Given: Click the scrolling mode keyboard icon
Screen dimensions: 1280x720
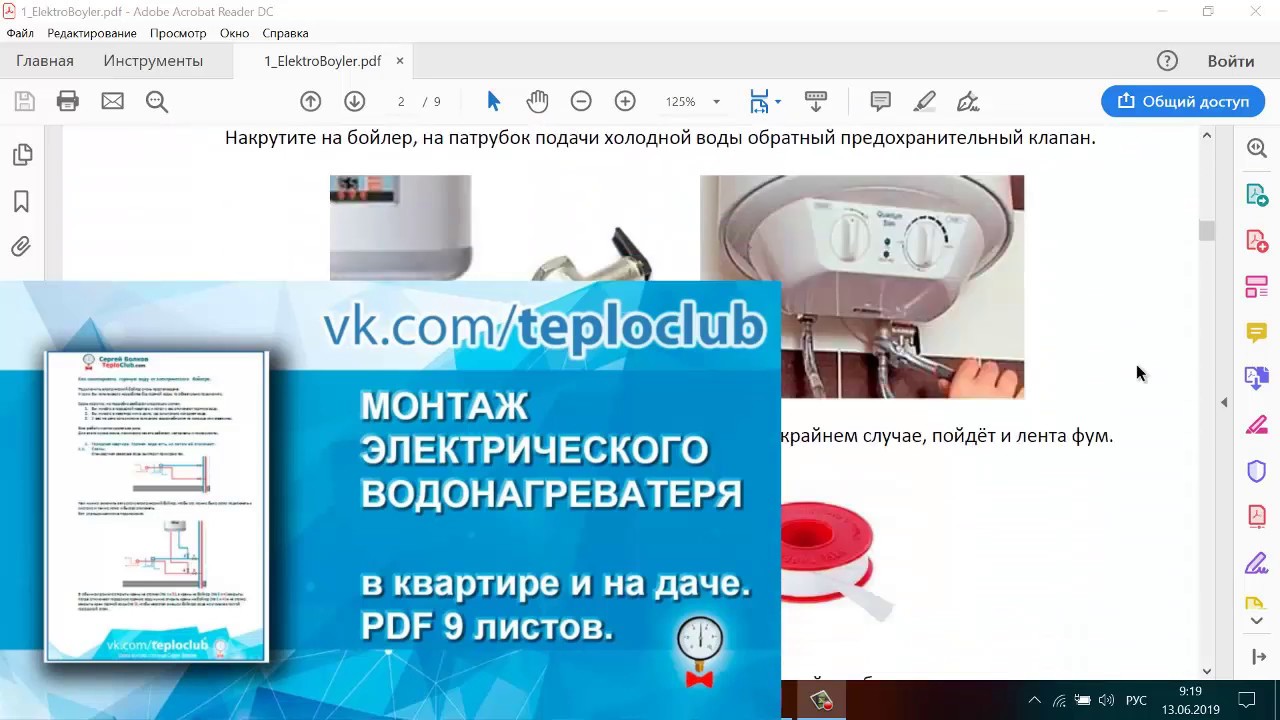Looking at the screenshot, I should (x=816, y=101).
